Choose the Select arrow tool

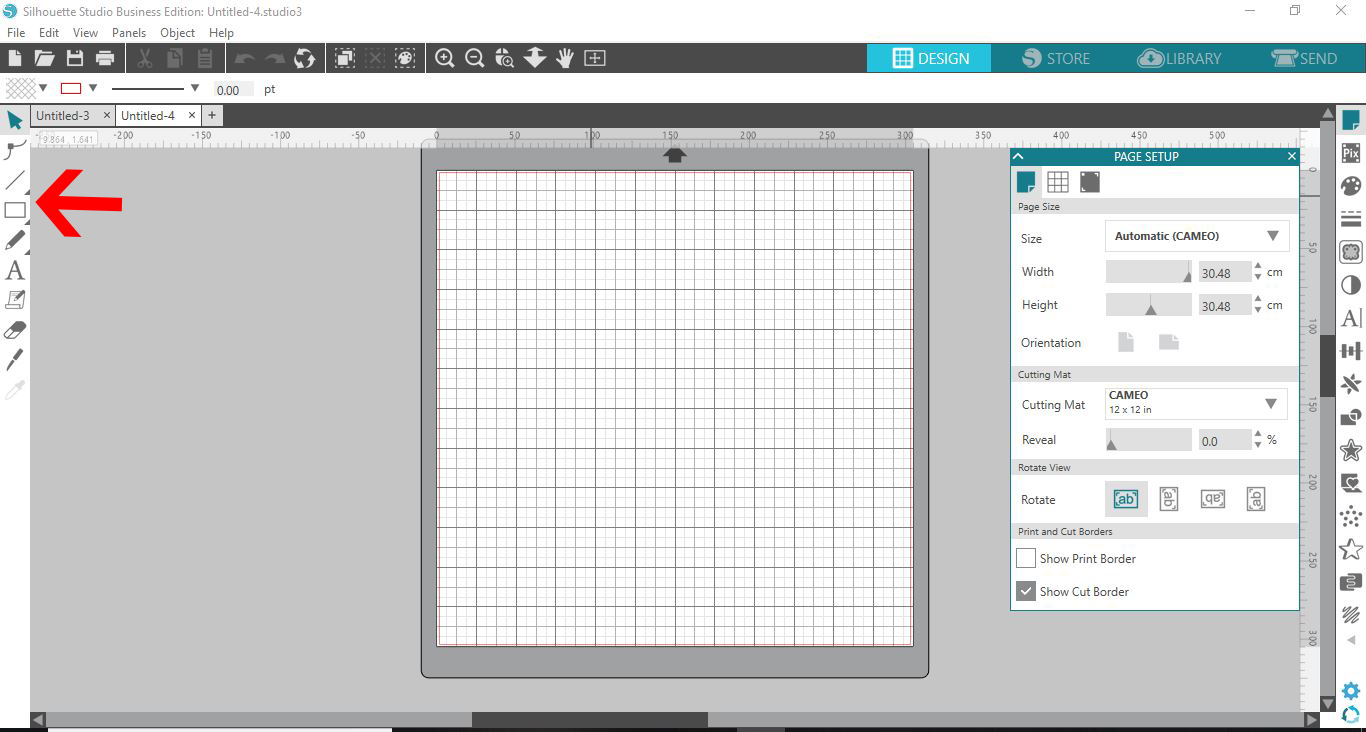[15, 121]
